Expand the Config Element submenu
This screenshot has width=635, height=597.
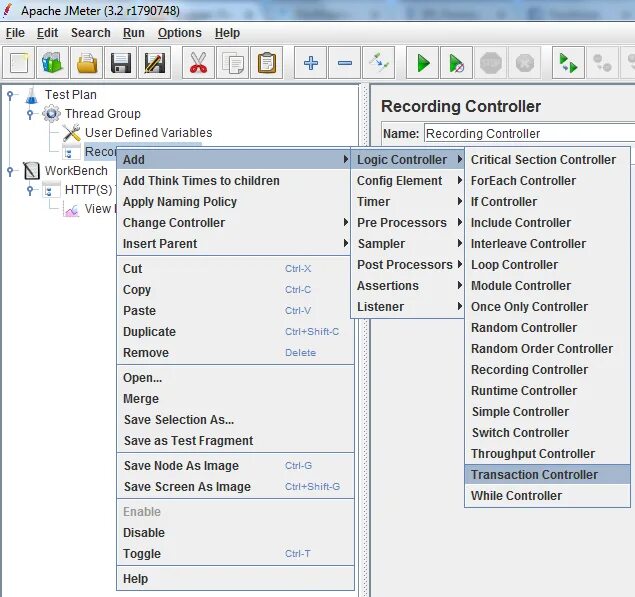pos(407,181)
